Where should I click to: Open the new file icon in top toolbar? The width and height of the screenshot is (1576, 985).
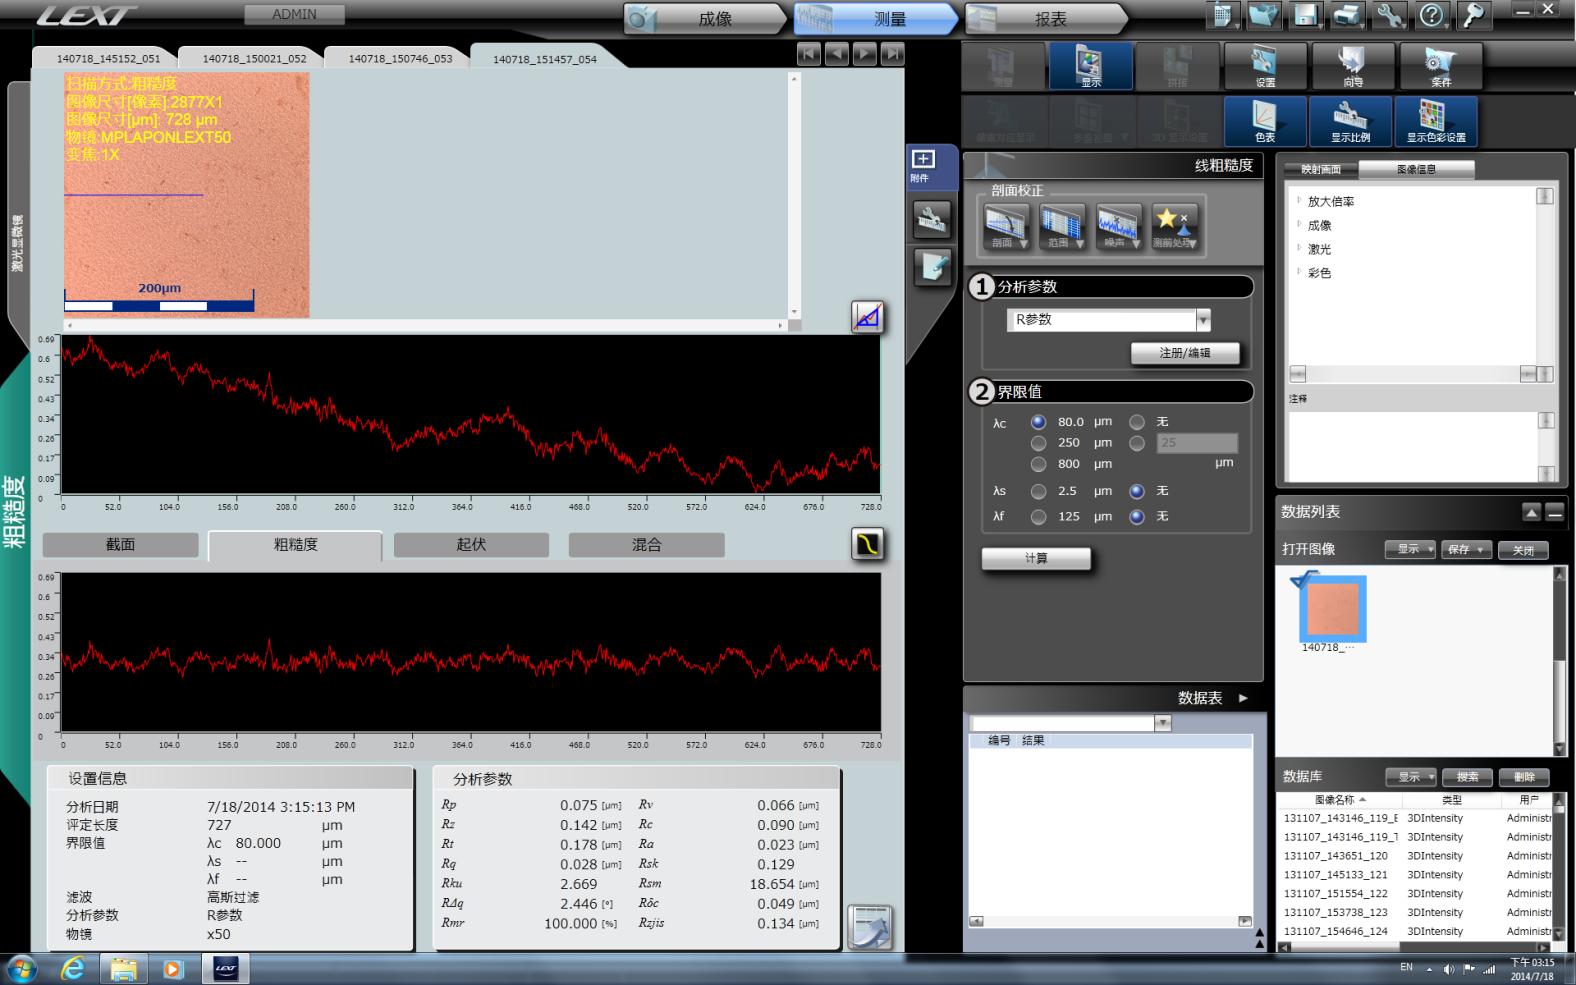point(1222,15)
